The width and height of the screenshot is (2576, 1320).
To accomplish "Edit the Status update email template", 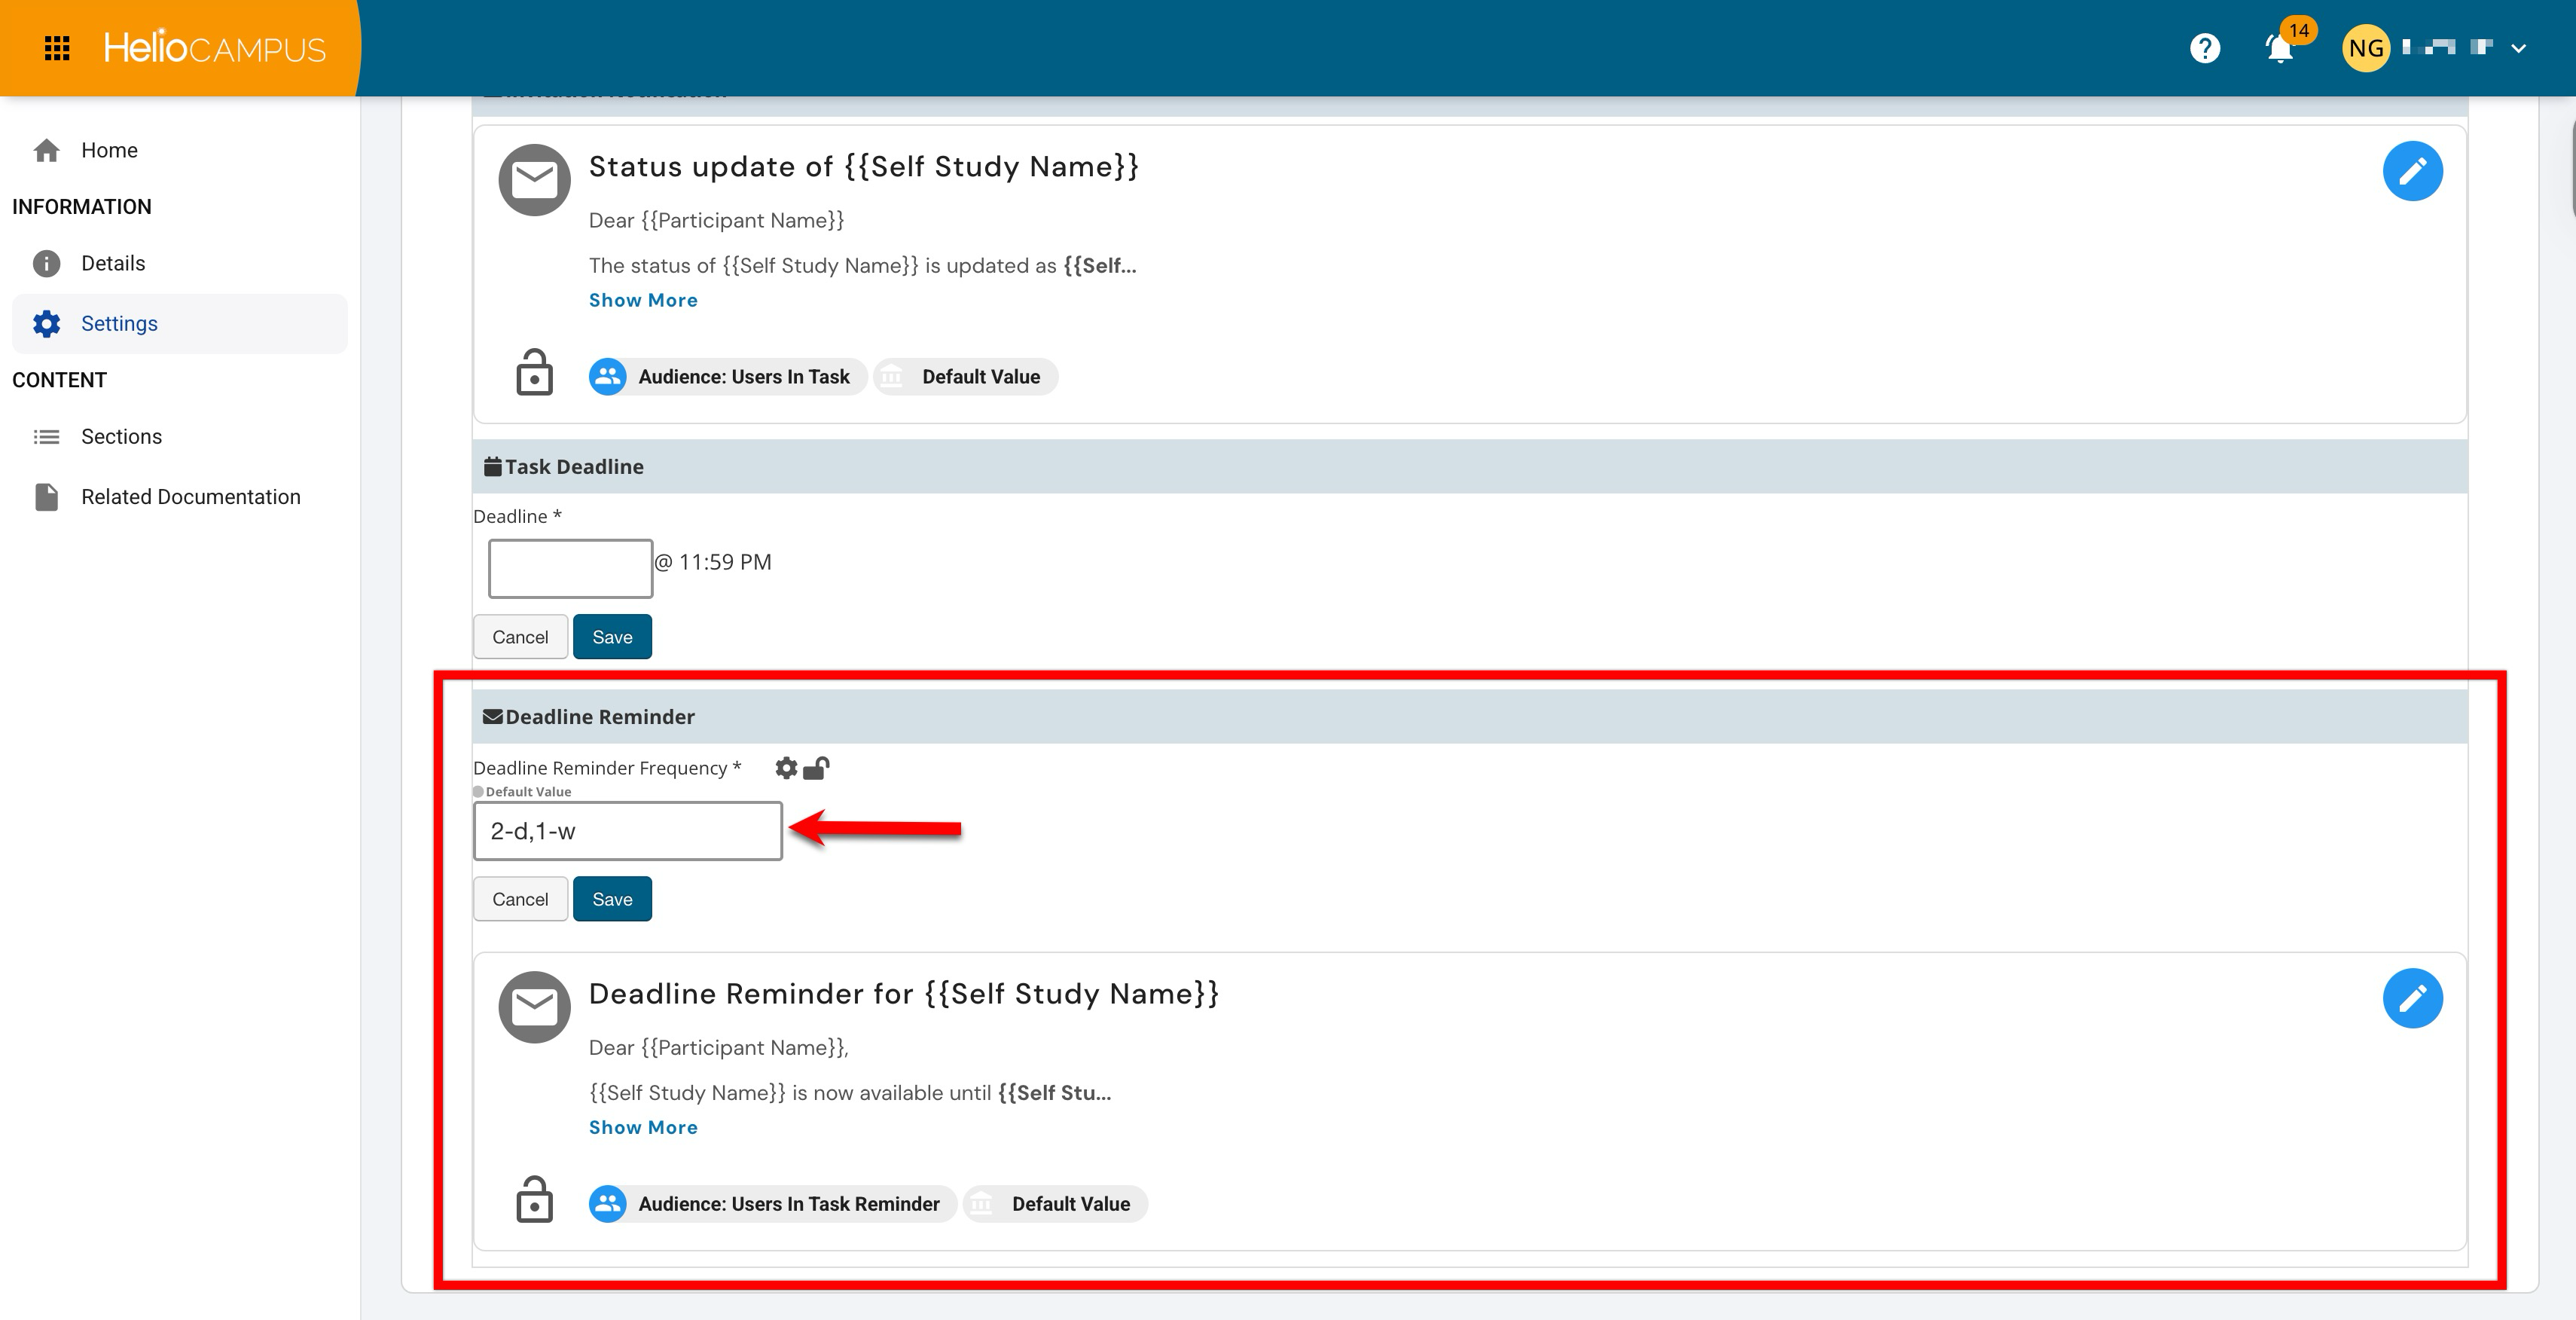I will (x=2412, y=171).
